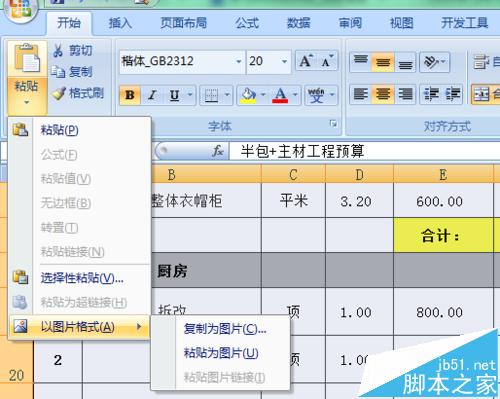Open the fill color dropdown arrow
The height and width of the screenshot is (399, 500).
pyautogui.click(x=263, y=95)
